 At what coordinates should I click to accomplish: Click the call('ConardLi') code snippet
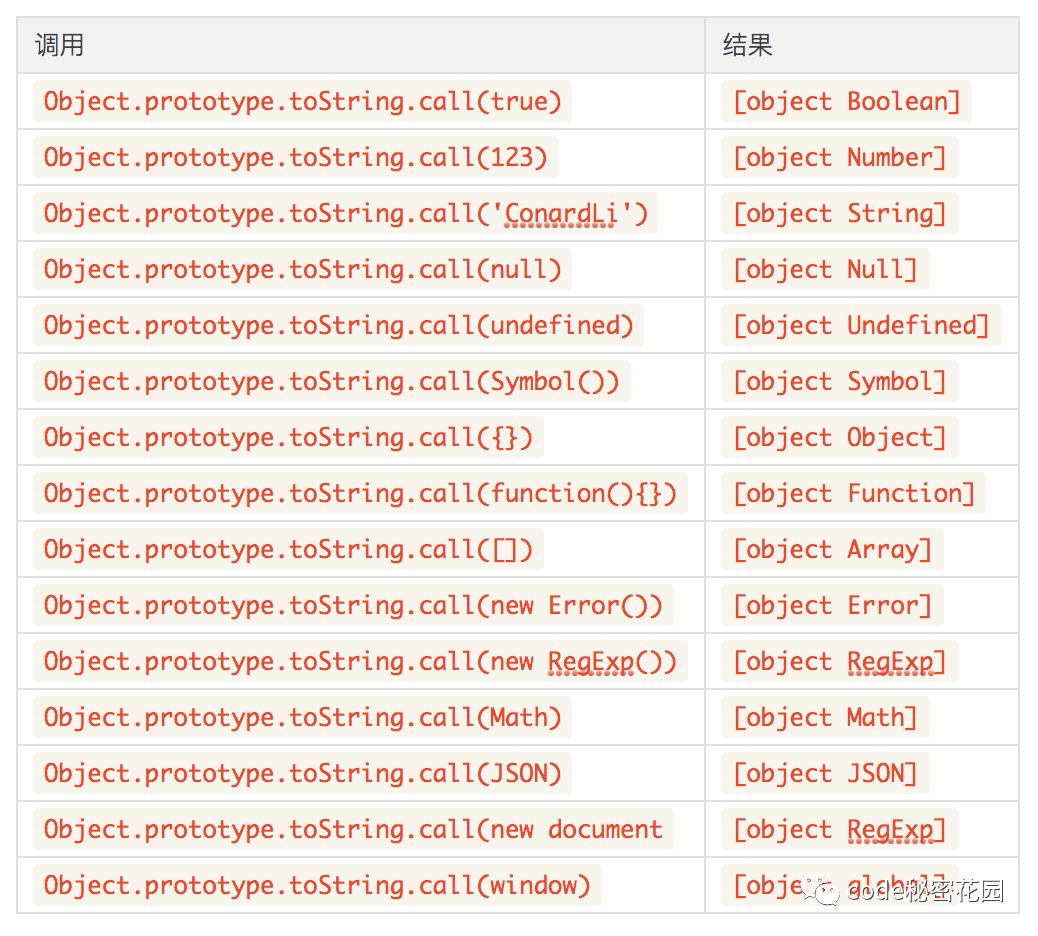[x=346, y=213]
